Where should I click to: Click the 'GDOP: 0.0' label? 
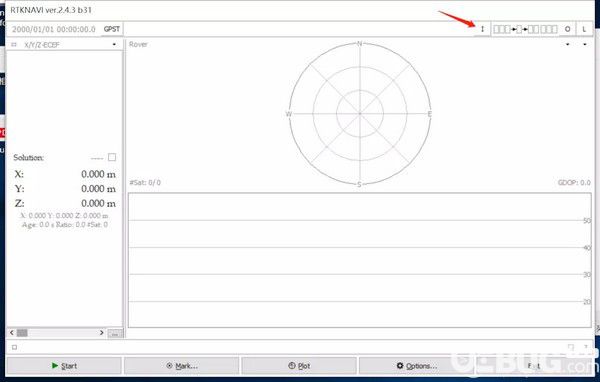[574, 183]
